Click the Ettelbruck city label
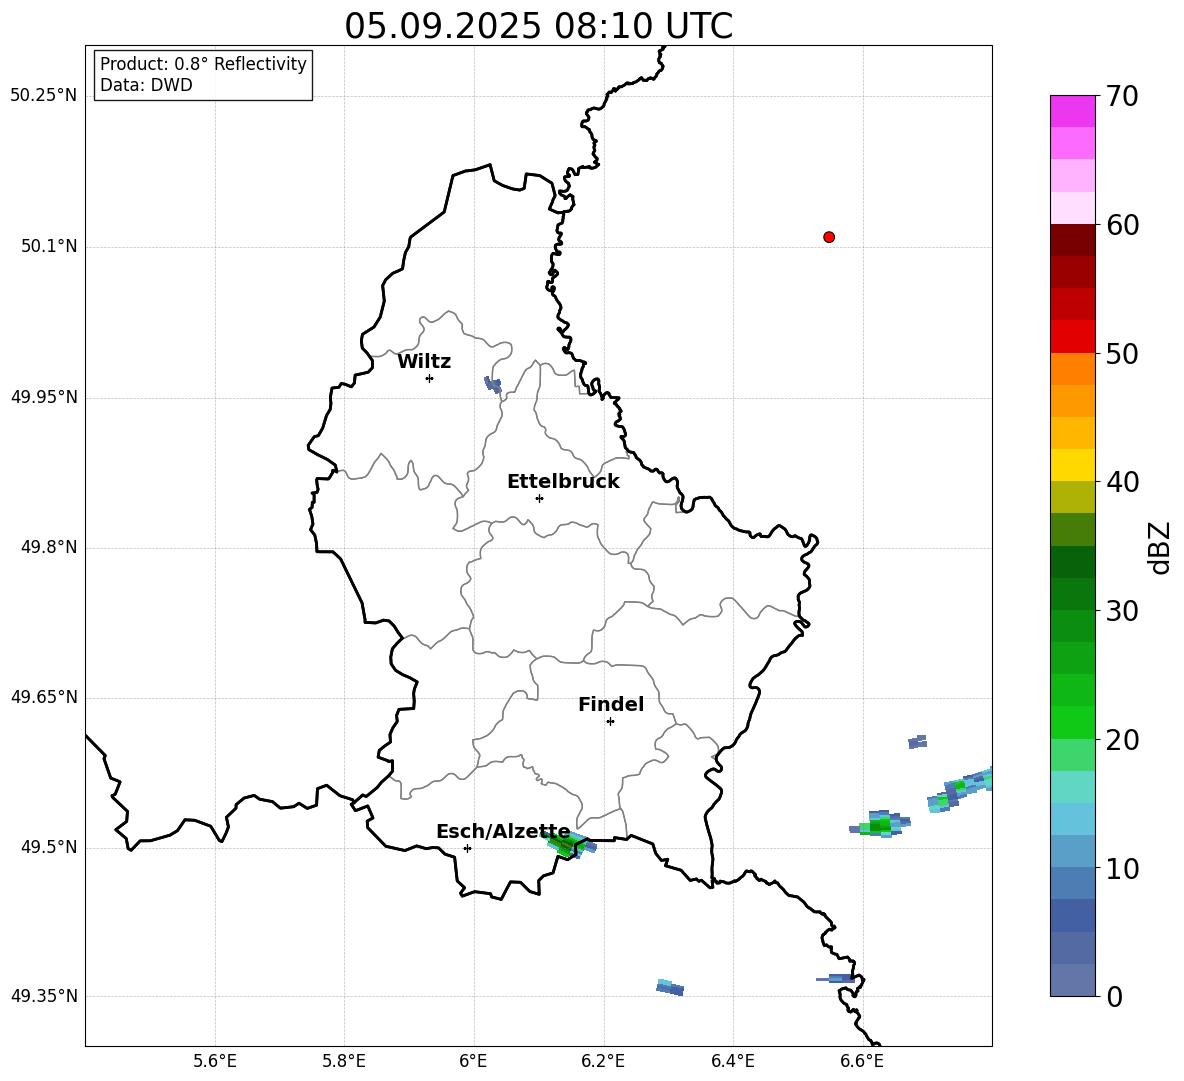 [563, 482]
